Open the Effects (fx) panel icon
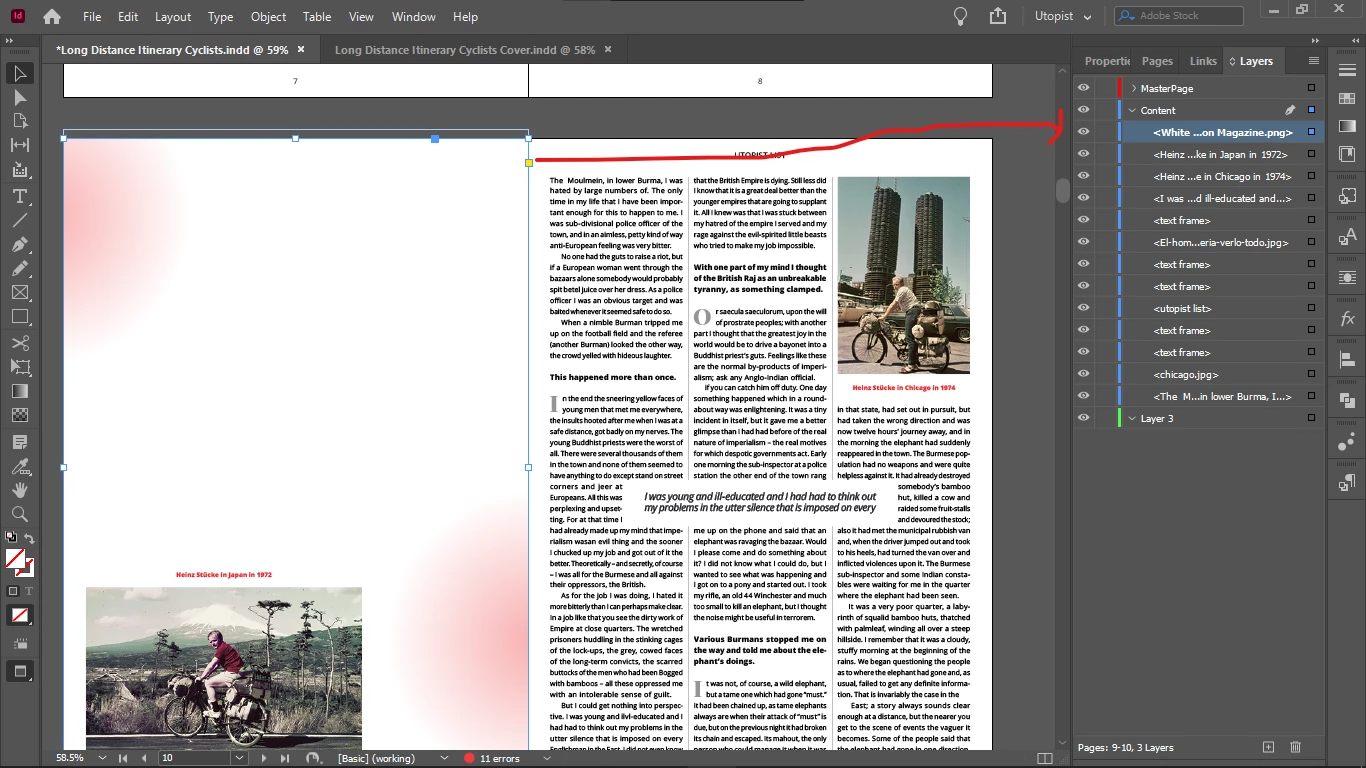The image size is (1366, 768). [1347, 319]
